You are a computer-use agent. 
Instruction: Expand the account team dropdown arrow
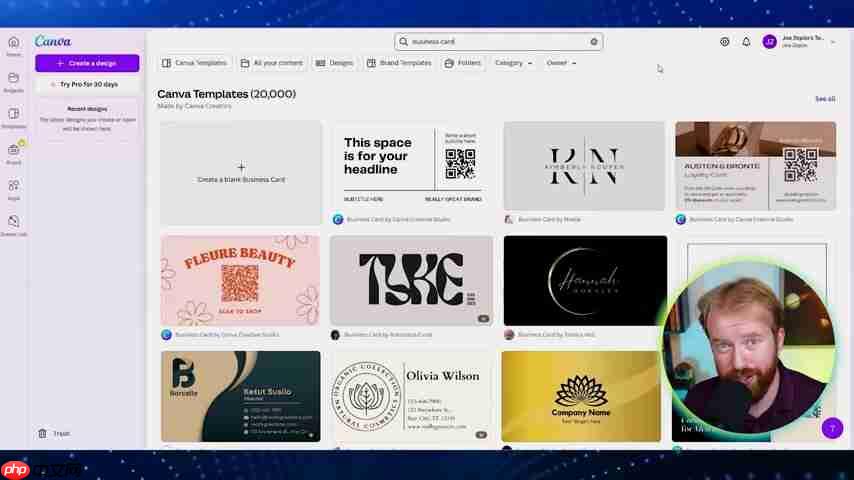click(x=833, y=42)
